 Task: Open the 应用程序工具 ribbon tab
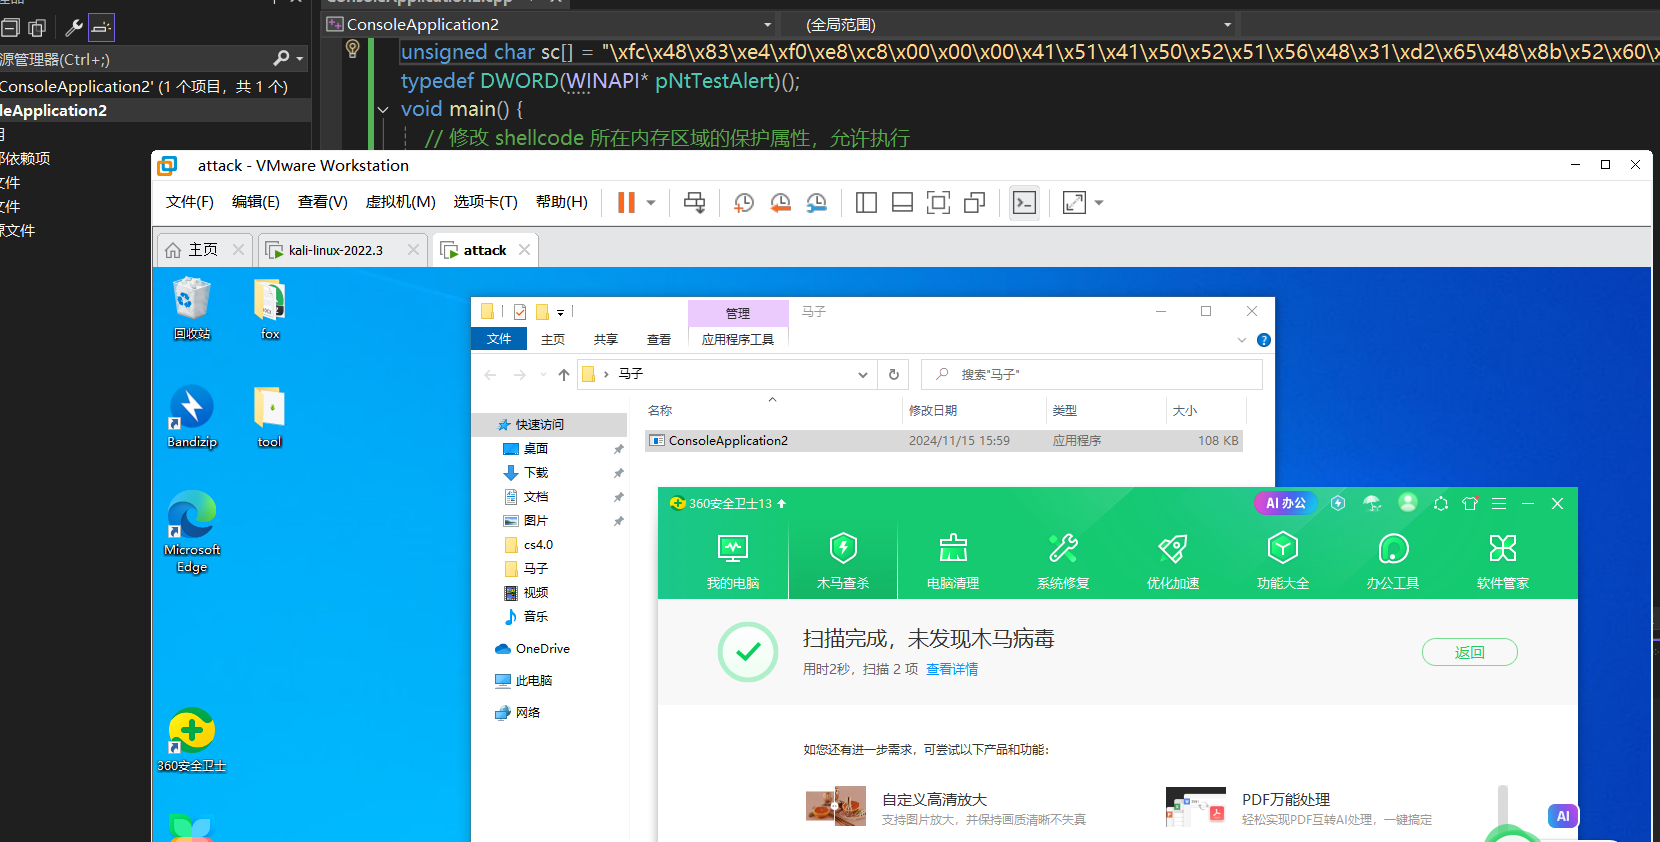click(738, 339)
